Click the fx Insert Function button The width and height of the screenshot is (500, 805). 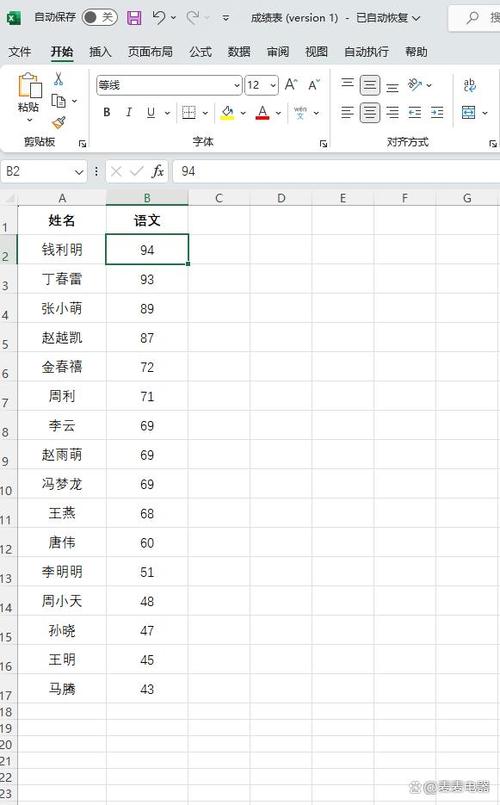[158, 171]
